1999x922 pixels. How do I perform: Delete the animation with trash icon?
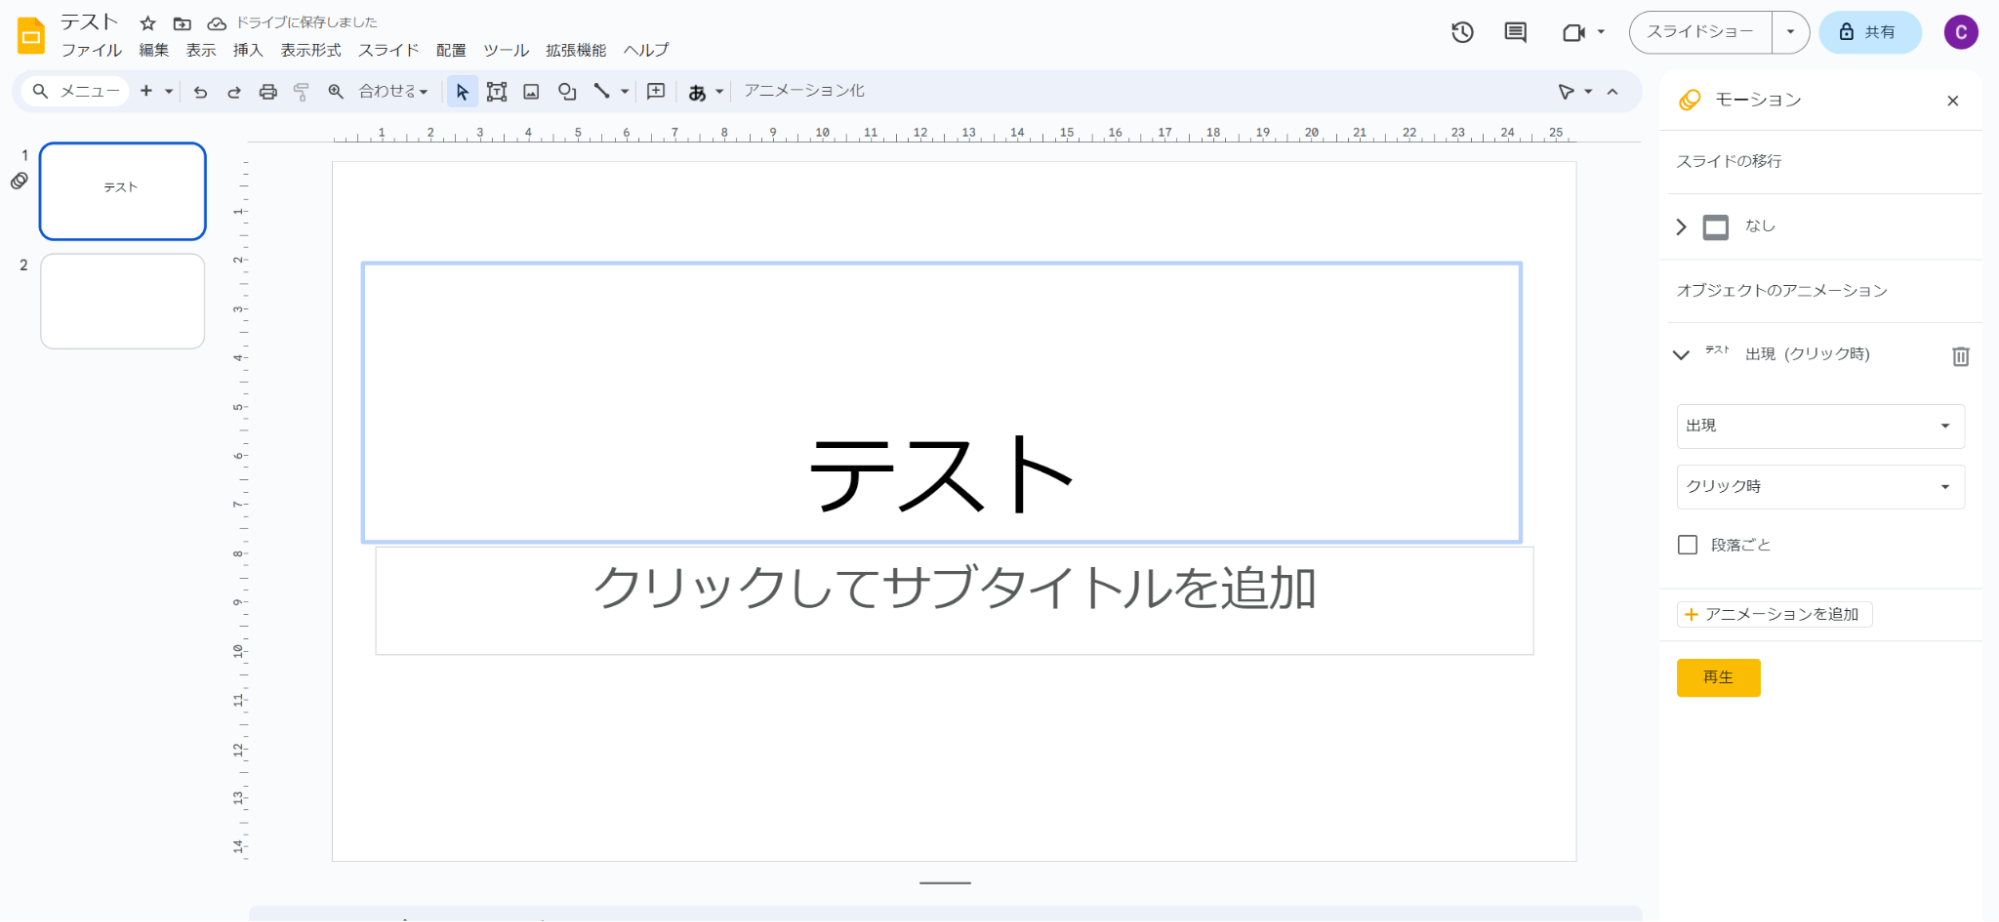[1960, 356]
